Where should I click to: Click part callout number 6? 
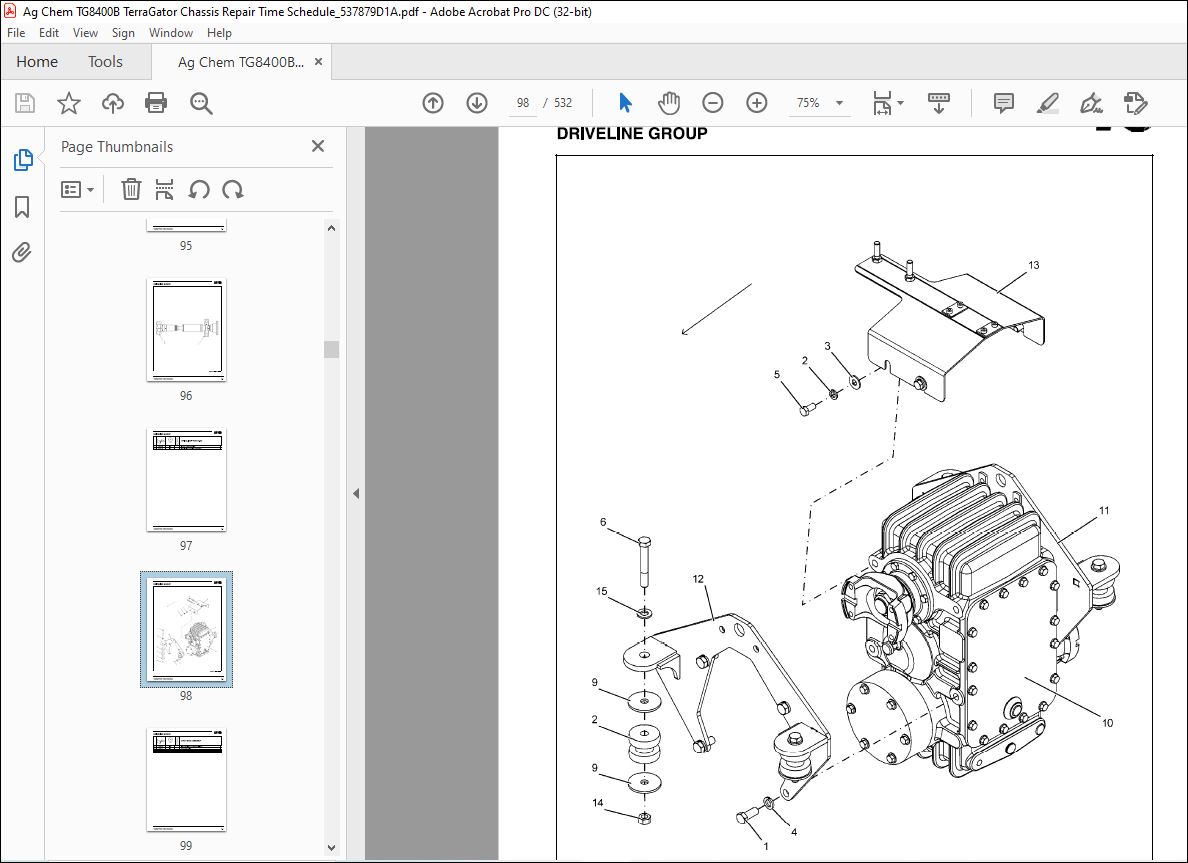pos(603,522)
